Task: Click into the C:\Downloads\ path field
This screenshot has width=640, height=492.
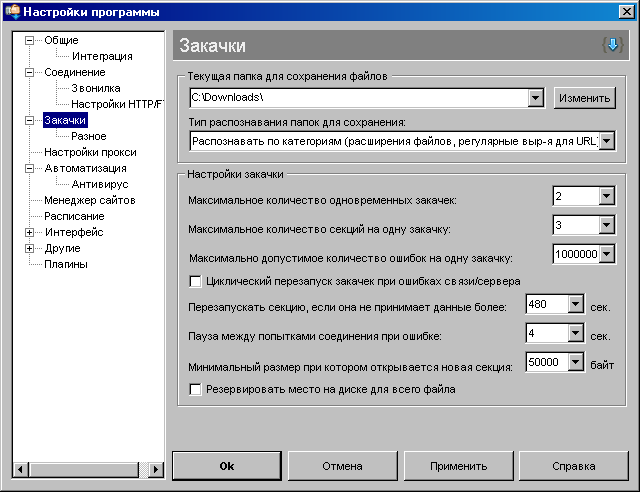Action: (x=359, y=98)
